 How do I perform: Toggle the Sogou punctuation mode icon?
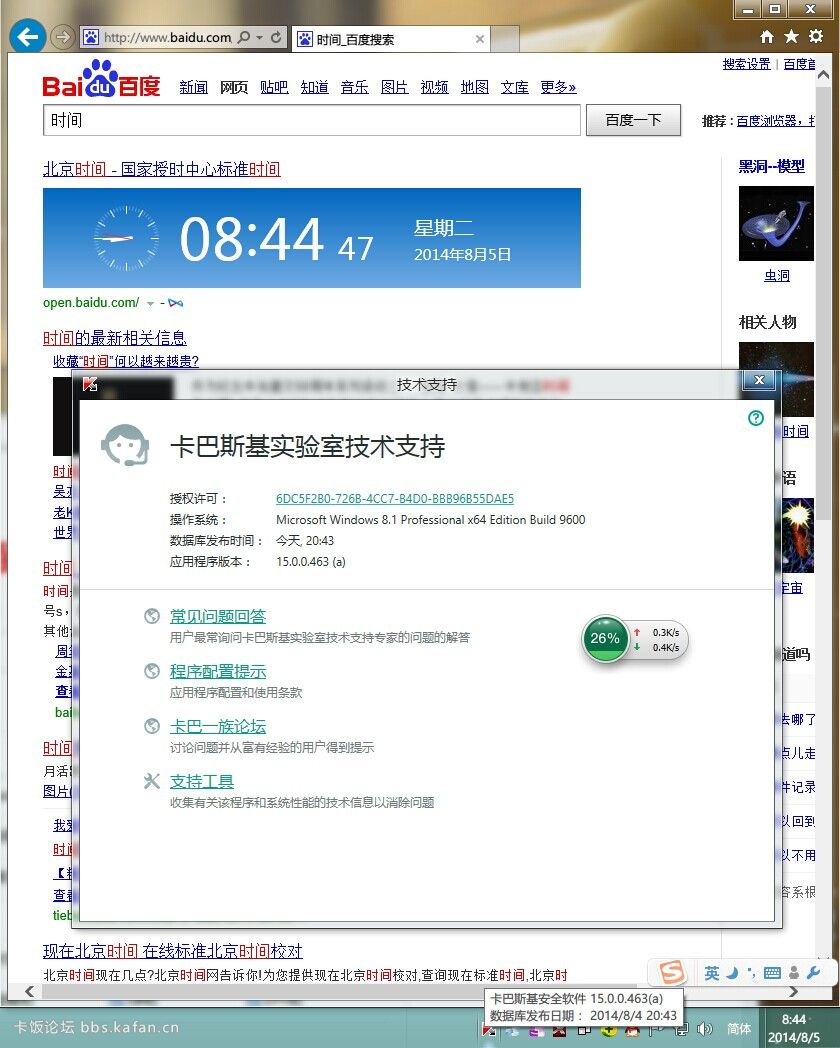(x=751, y=973)
